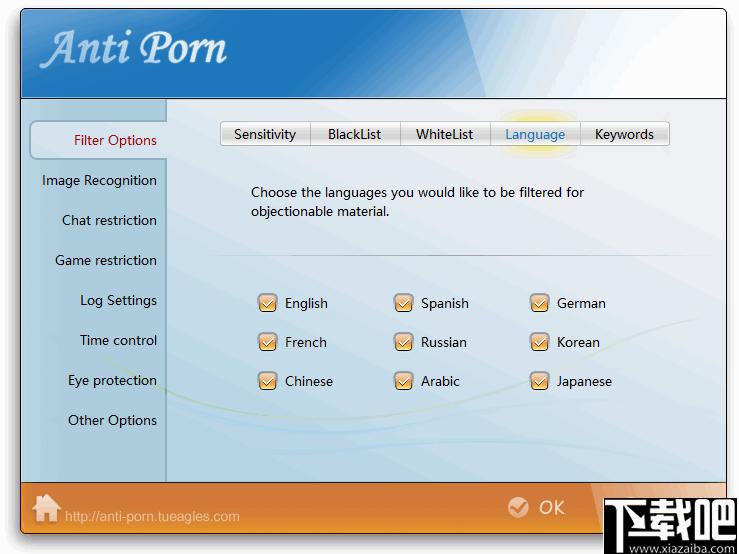739x554 pixels.
Task: Uncheck the French checkbox
Action: pyautogui.click(x=268, y=342)
